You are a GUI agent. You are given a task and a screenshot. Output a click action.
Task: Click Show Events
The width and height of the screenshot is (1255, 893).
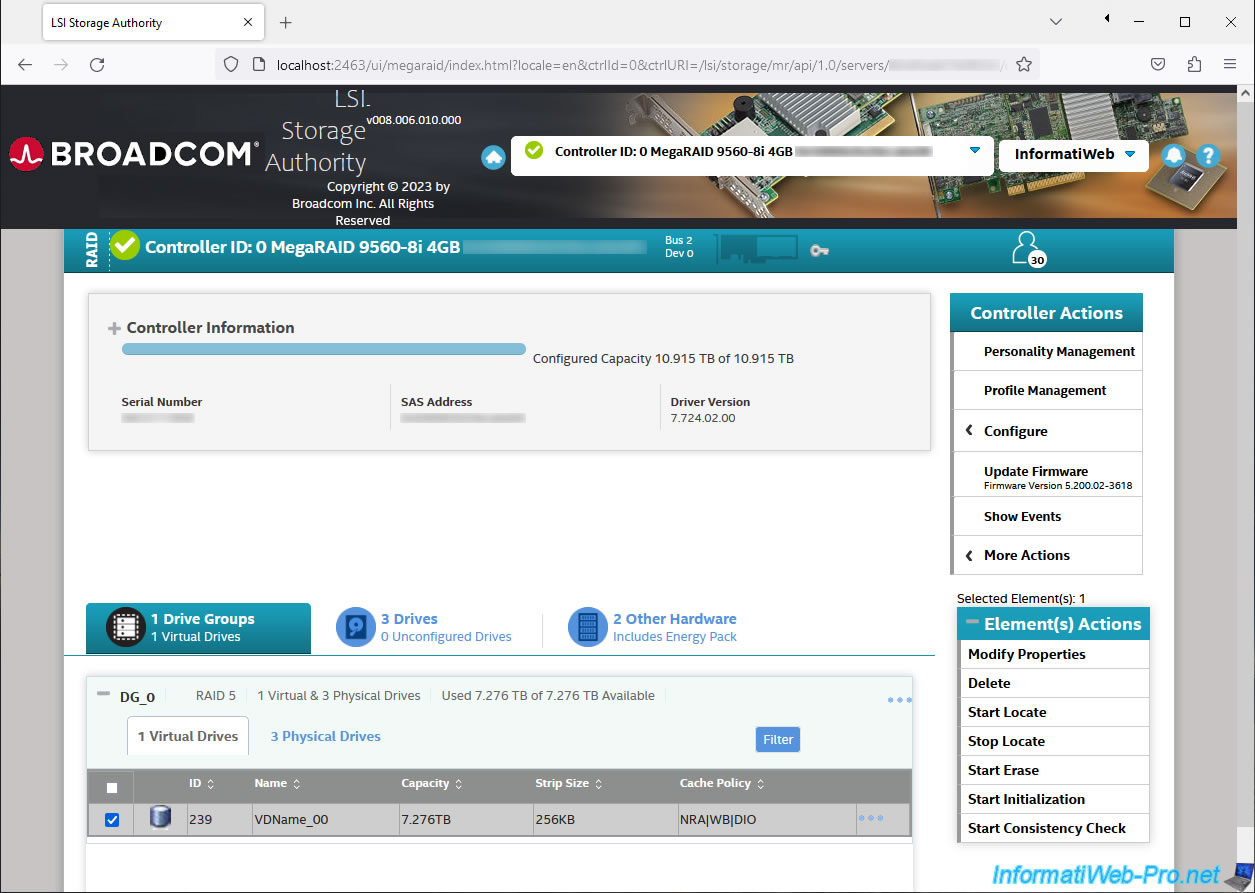[x=1048, y=516]
